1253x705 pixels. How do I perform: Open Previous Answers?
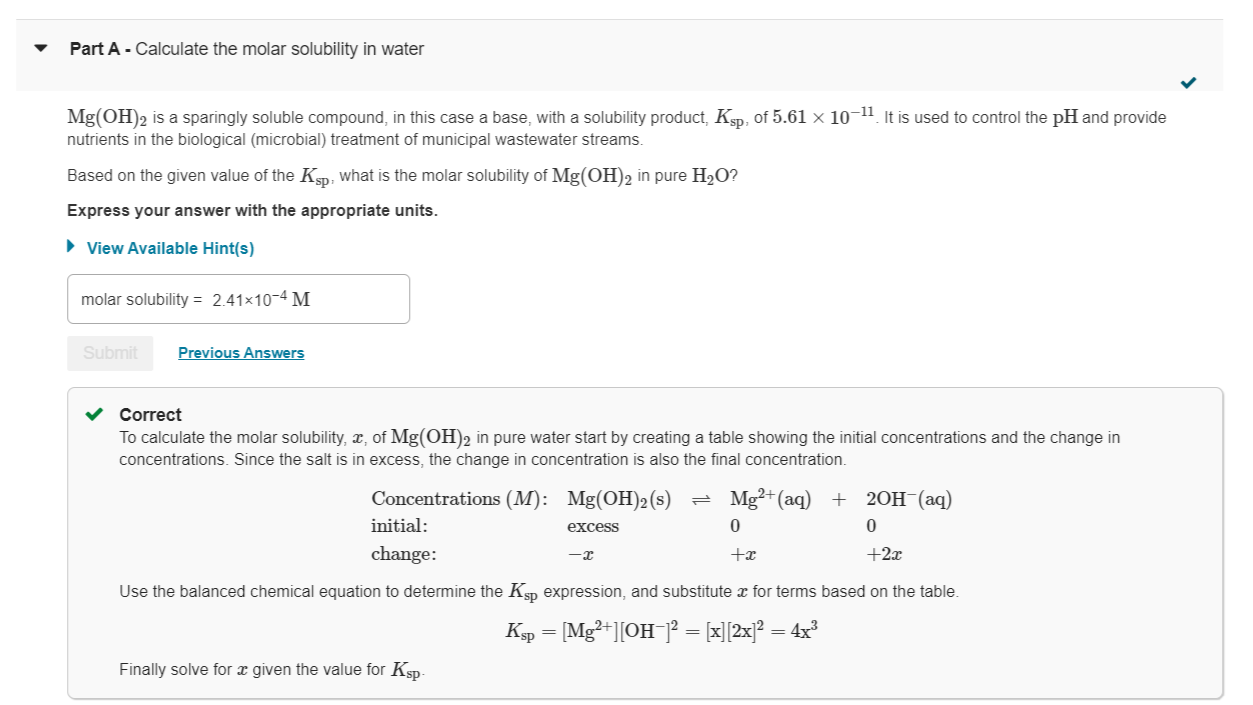(240, 352)
